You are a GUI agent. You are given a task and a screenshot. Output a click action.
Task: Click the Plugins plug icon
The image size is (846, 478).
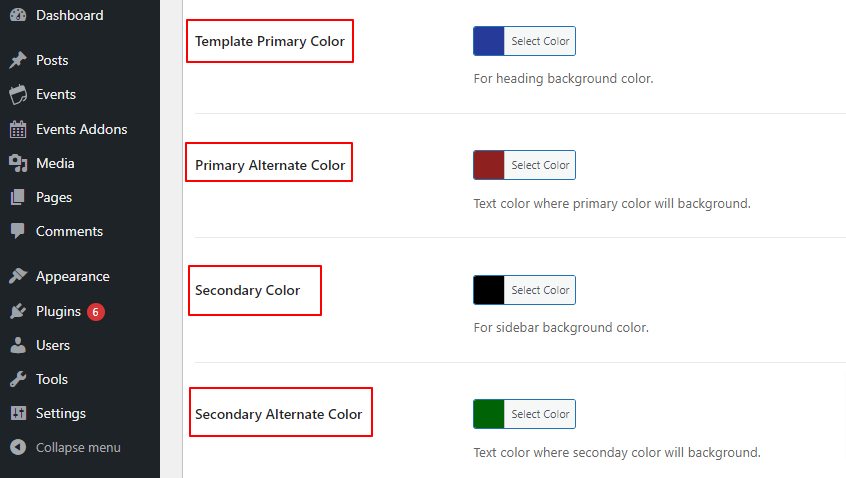click(17, 311)
